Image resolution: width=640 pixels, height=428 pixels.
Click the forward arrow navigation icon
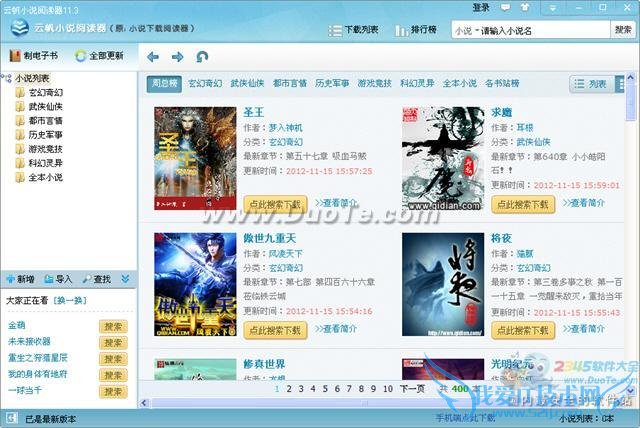(x=178, y=57)
